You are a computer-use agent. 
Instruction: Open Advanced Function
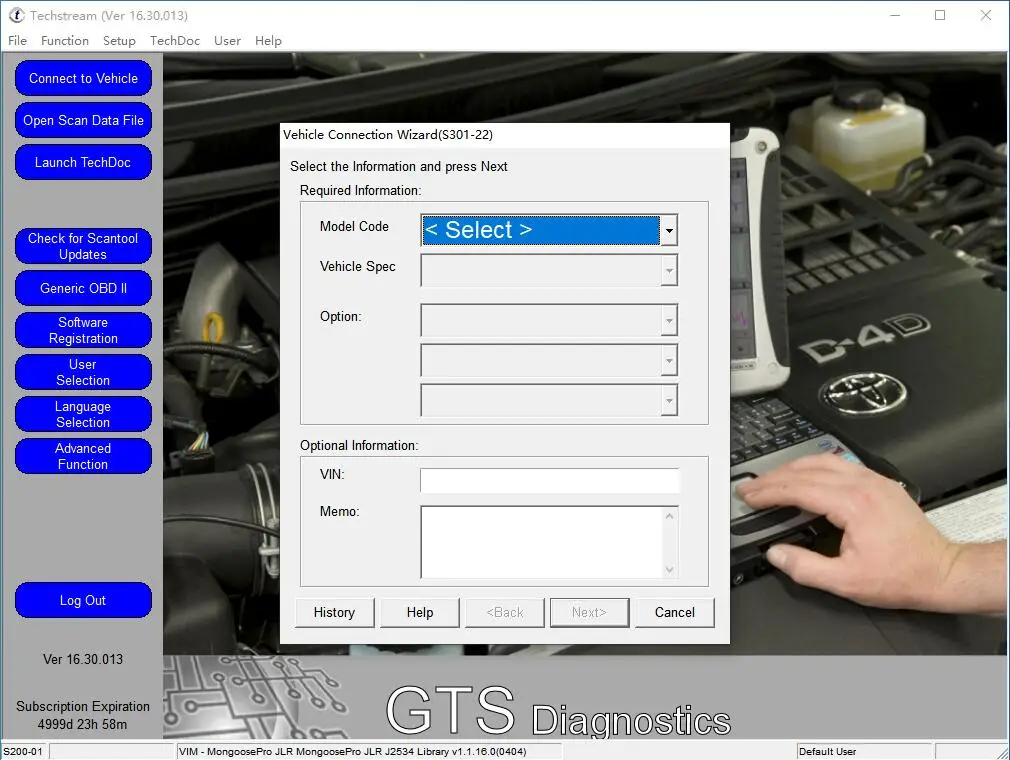click(x=83, y=456)
